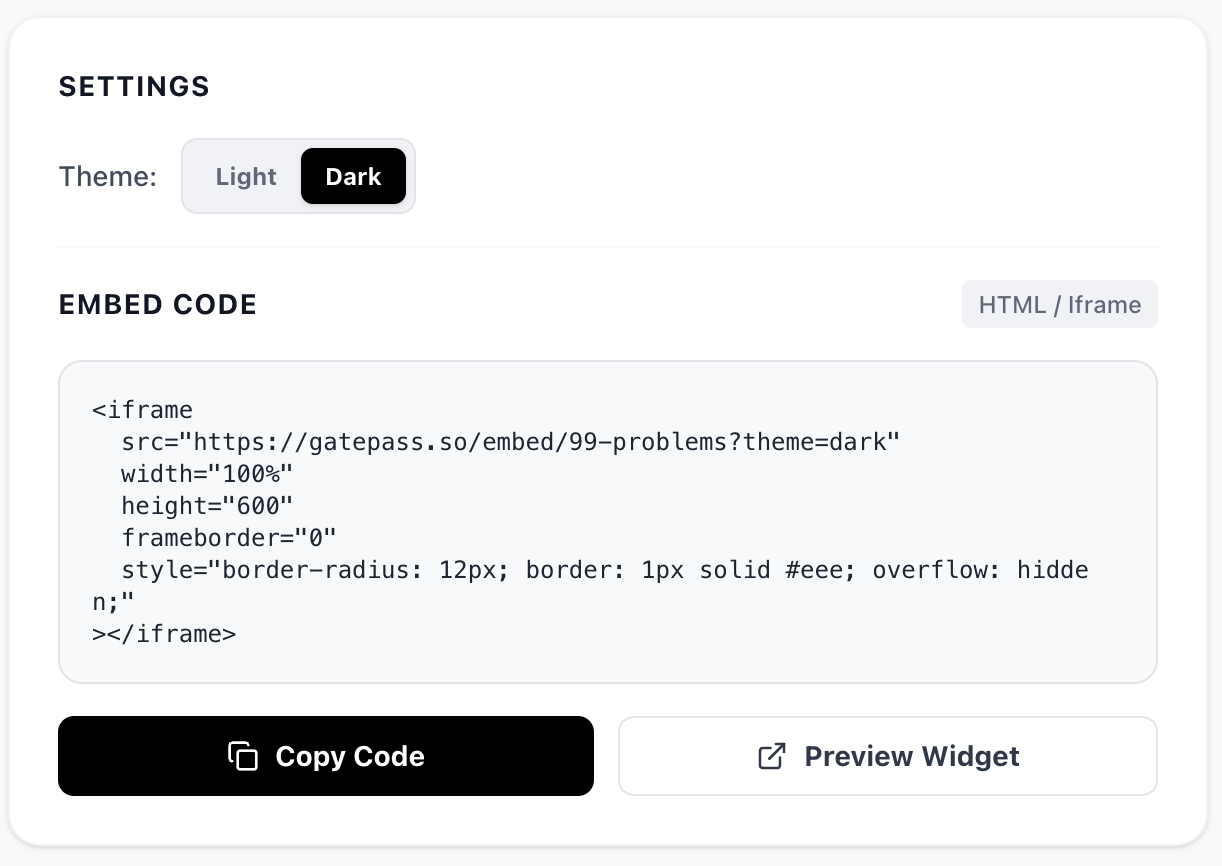Click the EMBED CODE section heading

(x=158, y=305)
